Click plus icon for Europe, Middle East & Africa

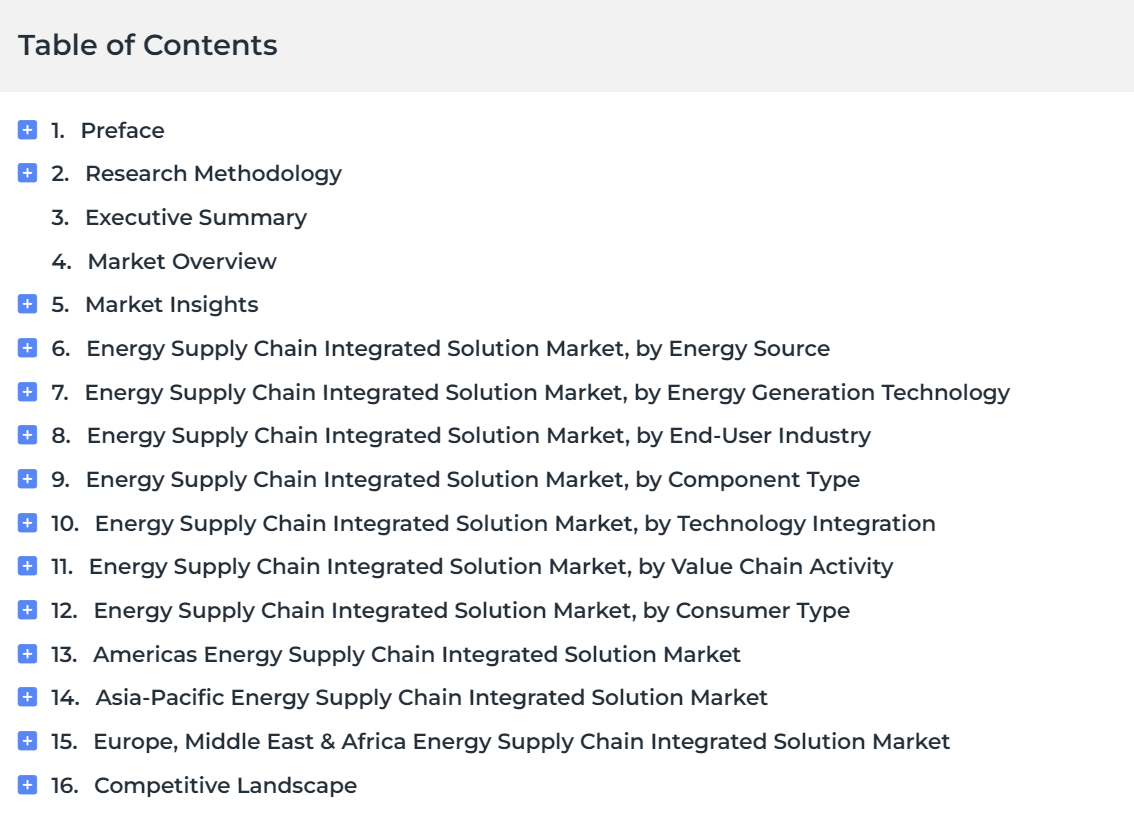(27, 741)
